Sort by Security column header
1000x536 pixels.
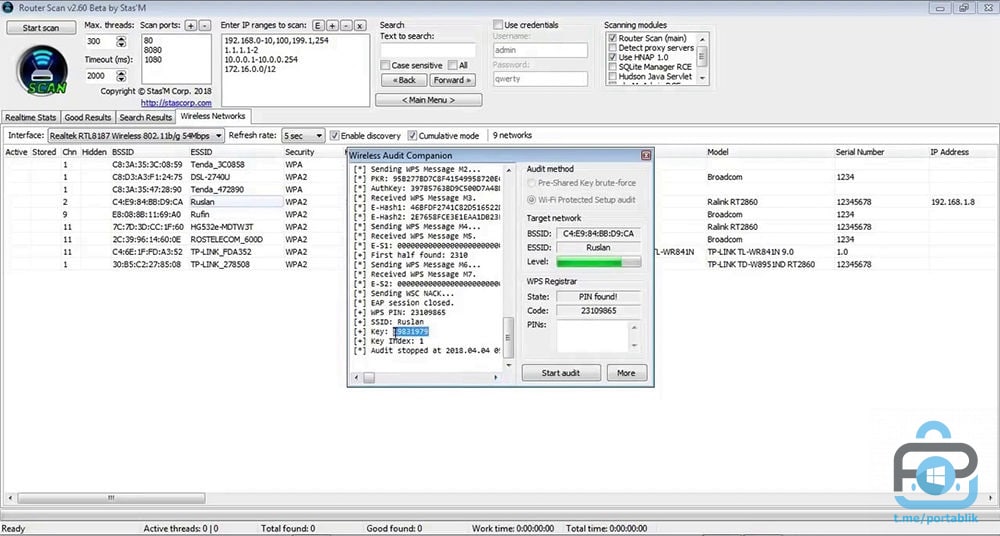(x=300, y=152)
